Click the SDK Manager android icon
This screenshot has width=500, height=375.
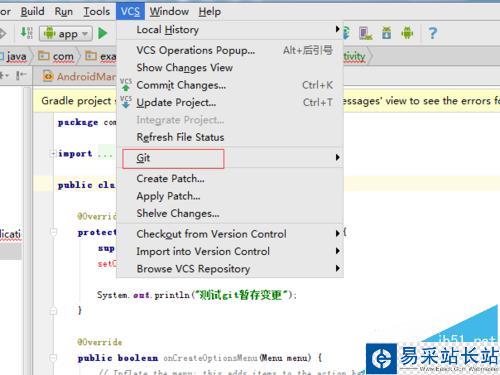[386, 33]
